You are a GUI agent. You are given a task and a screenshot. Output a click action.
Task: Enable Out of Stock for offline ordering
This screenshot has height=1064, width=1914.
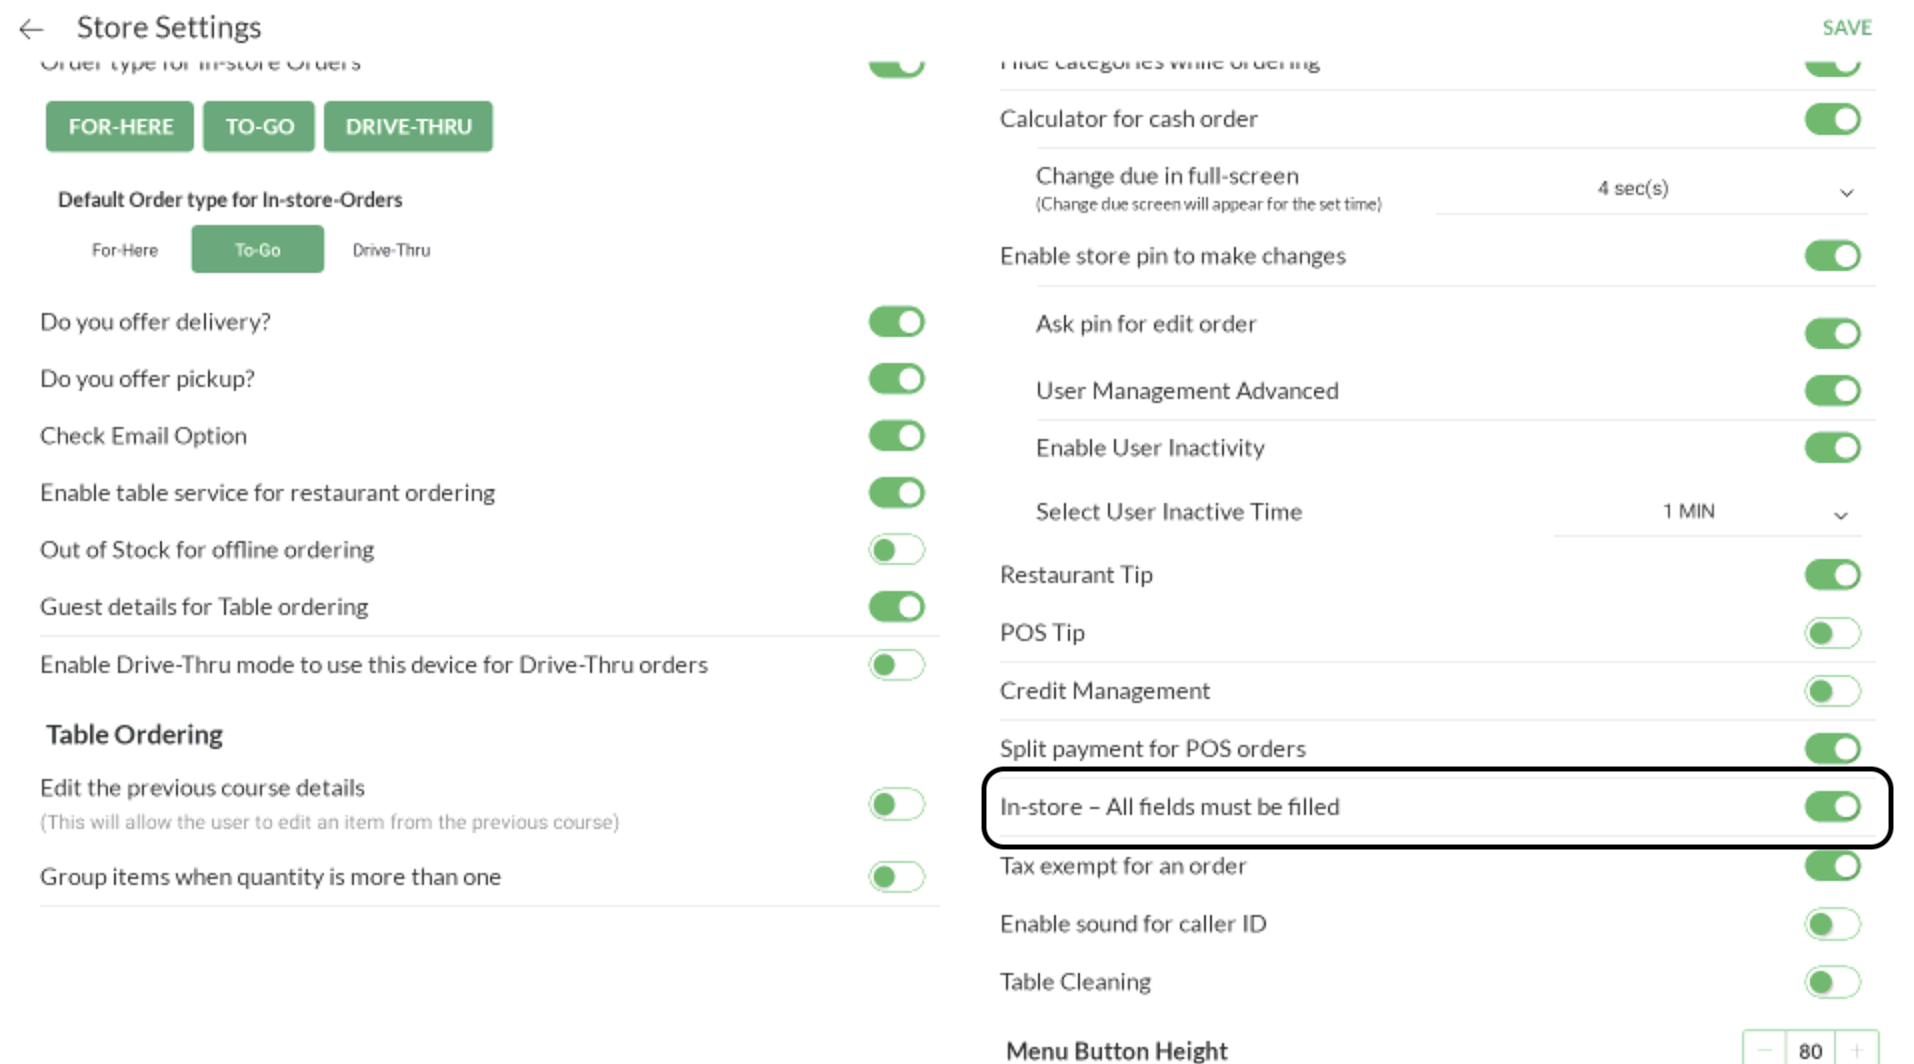coord(896,550)
